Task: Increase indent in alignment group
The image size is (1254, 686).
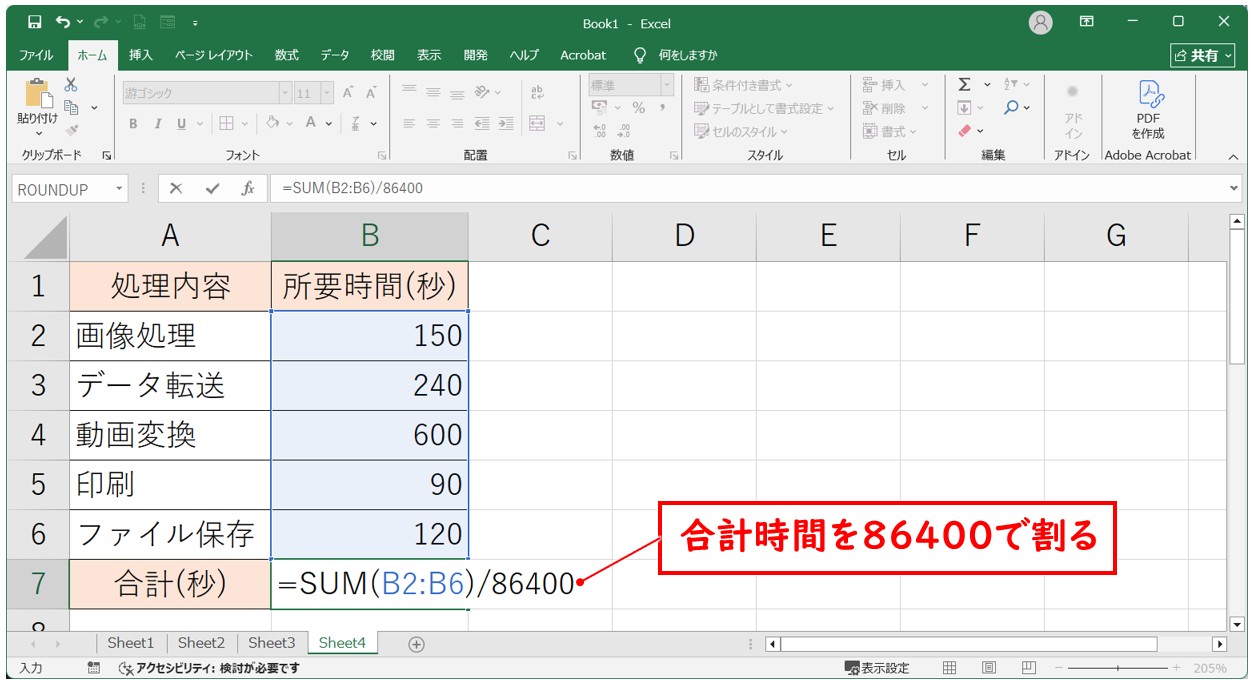Action: [x=506, y=124]
